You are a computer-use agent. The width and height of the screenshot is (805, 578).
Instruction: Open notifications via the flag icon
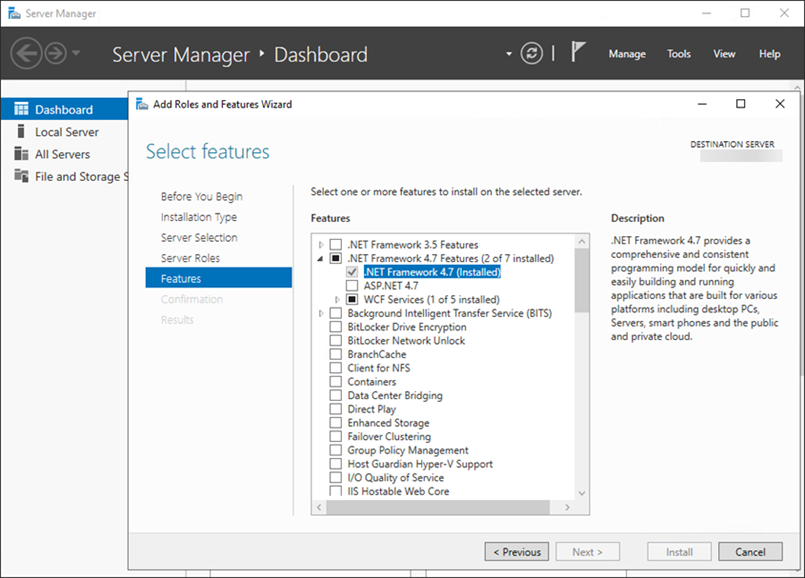point(578,51)
